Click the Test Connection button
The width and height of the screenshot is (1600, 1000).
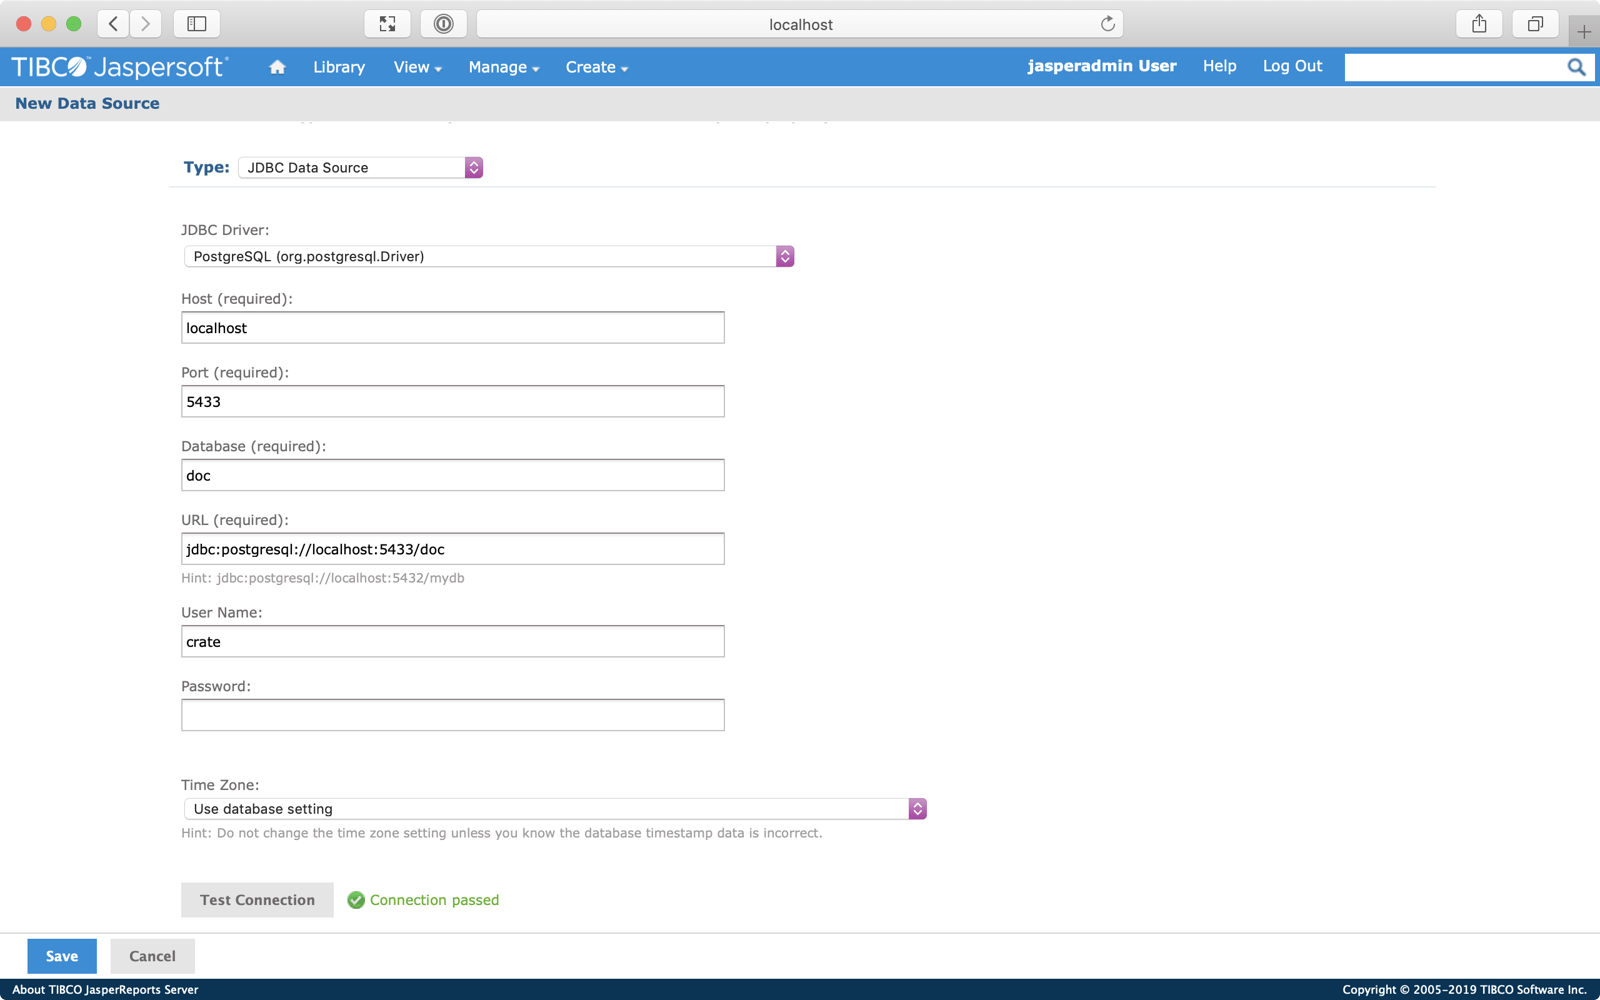[x=257, y=900]
